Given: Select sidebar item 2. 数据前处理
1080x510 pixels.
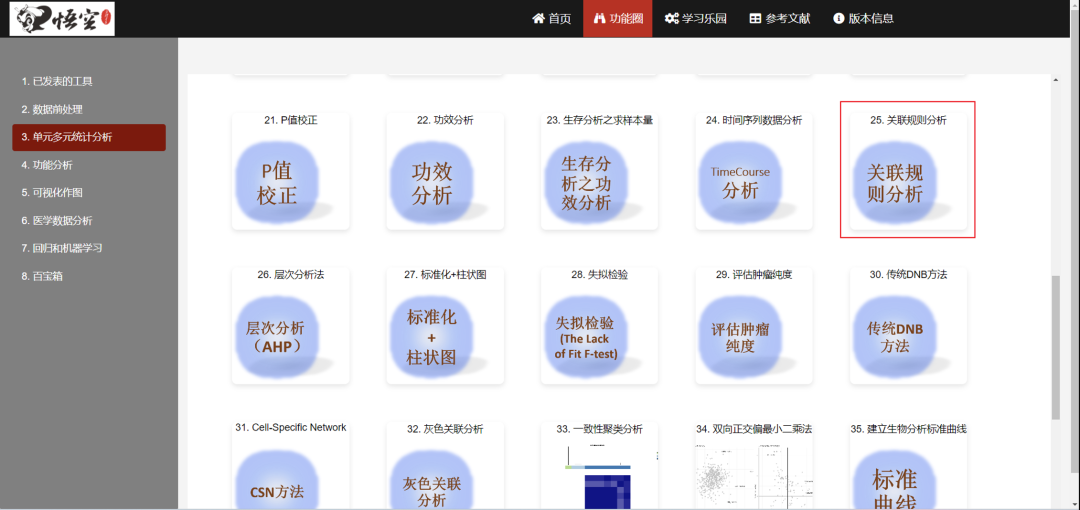Looking at the screenshot, I should tap(89, 110).
